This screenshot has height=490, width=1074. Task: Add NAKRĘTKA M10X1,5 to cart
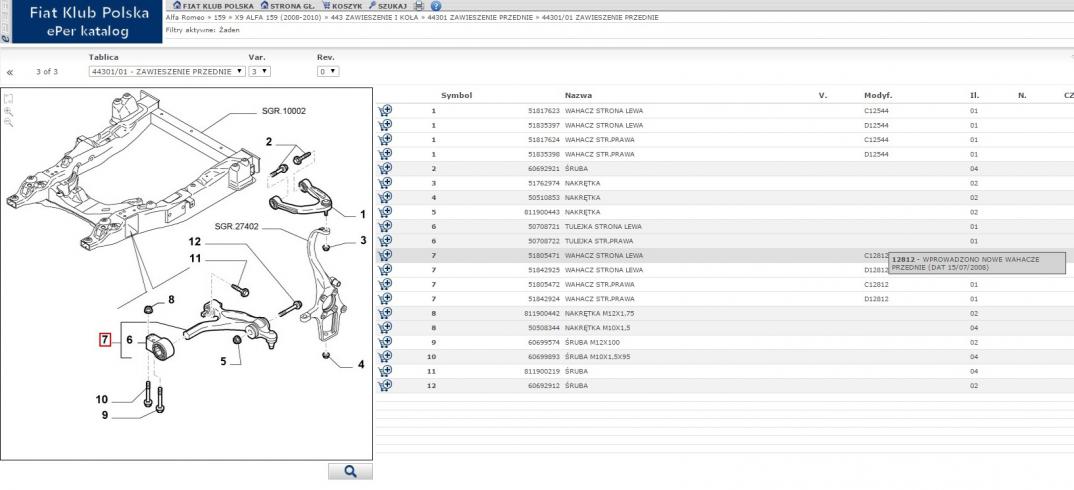click(x=385, y=328)
